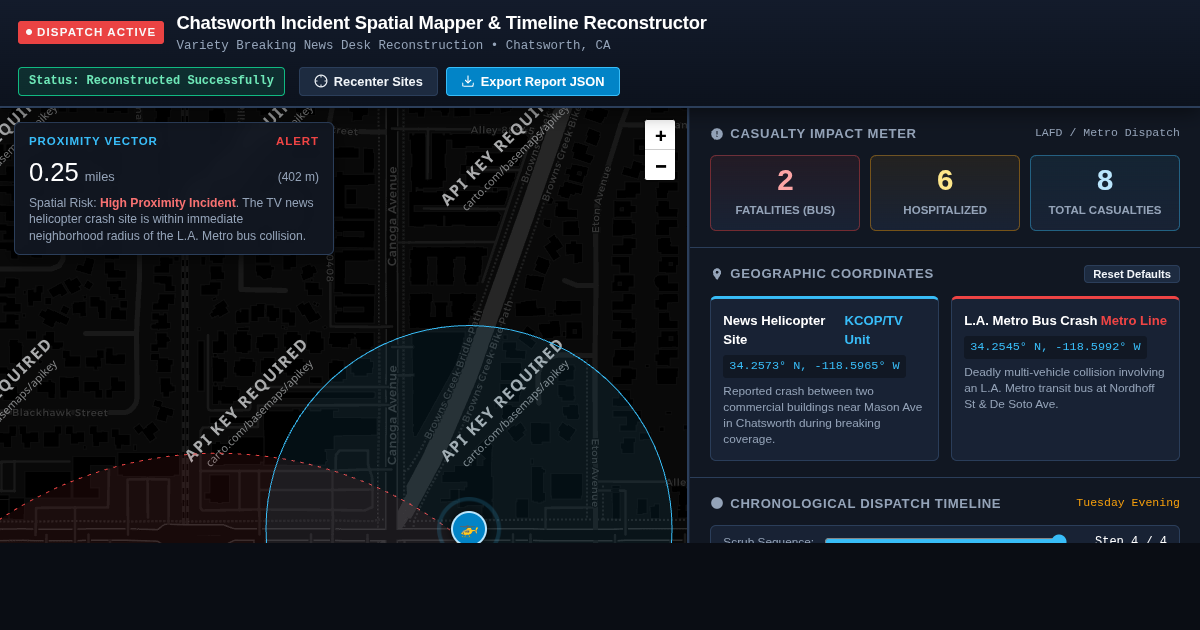Click the download icon in Export Report
Screen dimensions: 1200x630
468,81
